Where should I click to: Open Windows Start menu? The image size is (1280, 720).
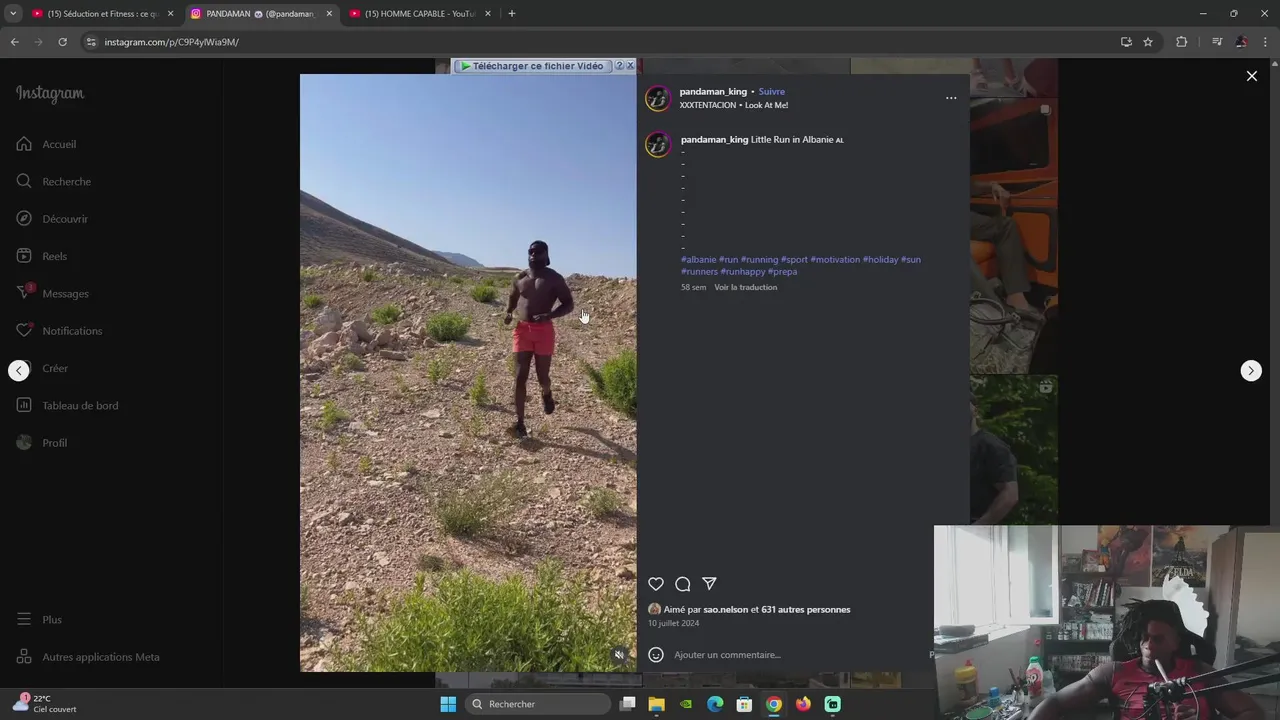pos(448,704)
